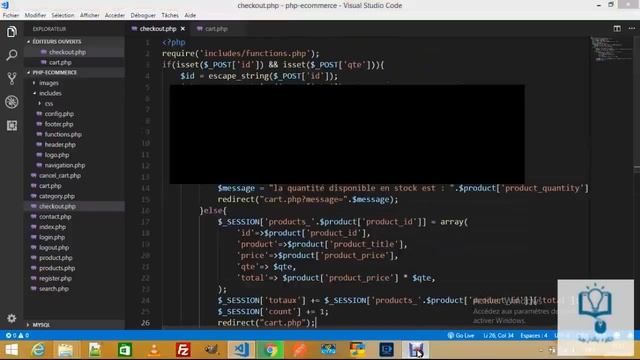
Task: Open FileZilla from the taskbar
Action: [x=183, y=350]
